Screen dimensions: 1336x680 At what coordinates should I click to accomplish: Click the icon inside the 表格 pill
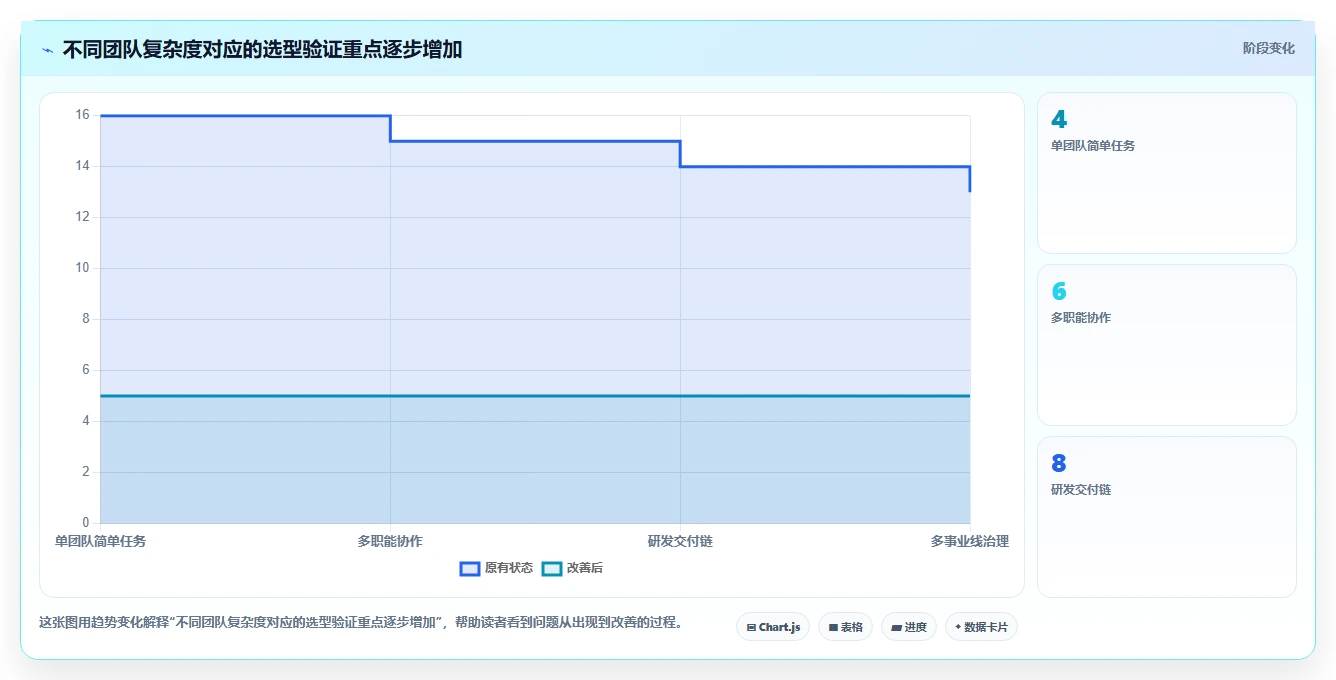(x=833, y=628)
